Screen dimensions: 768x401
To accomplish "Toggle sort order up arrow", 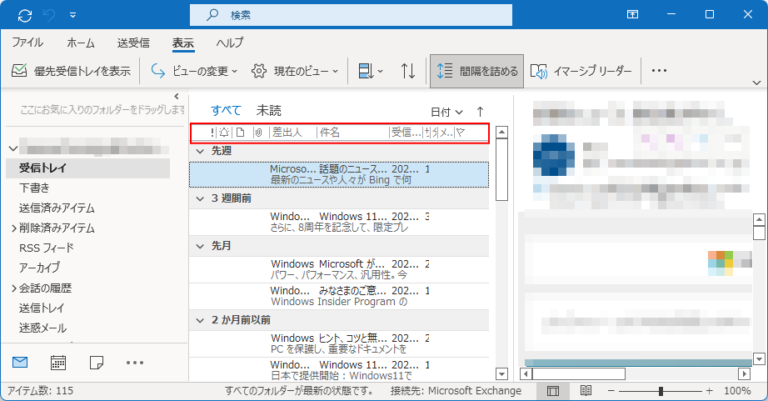I will 480,112.
